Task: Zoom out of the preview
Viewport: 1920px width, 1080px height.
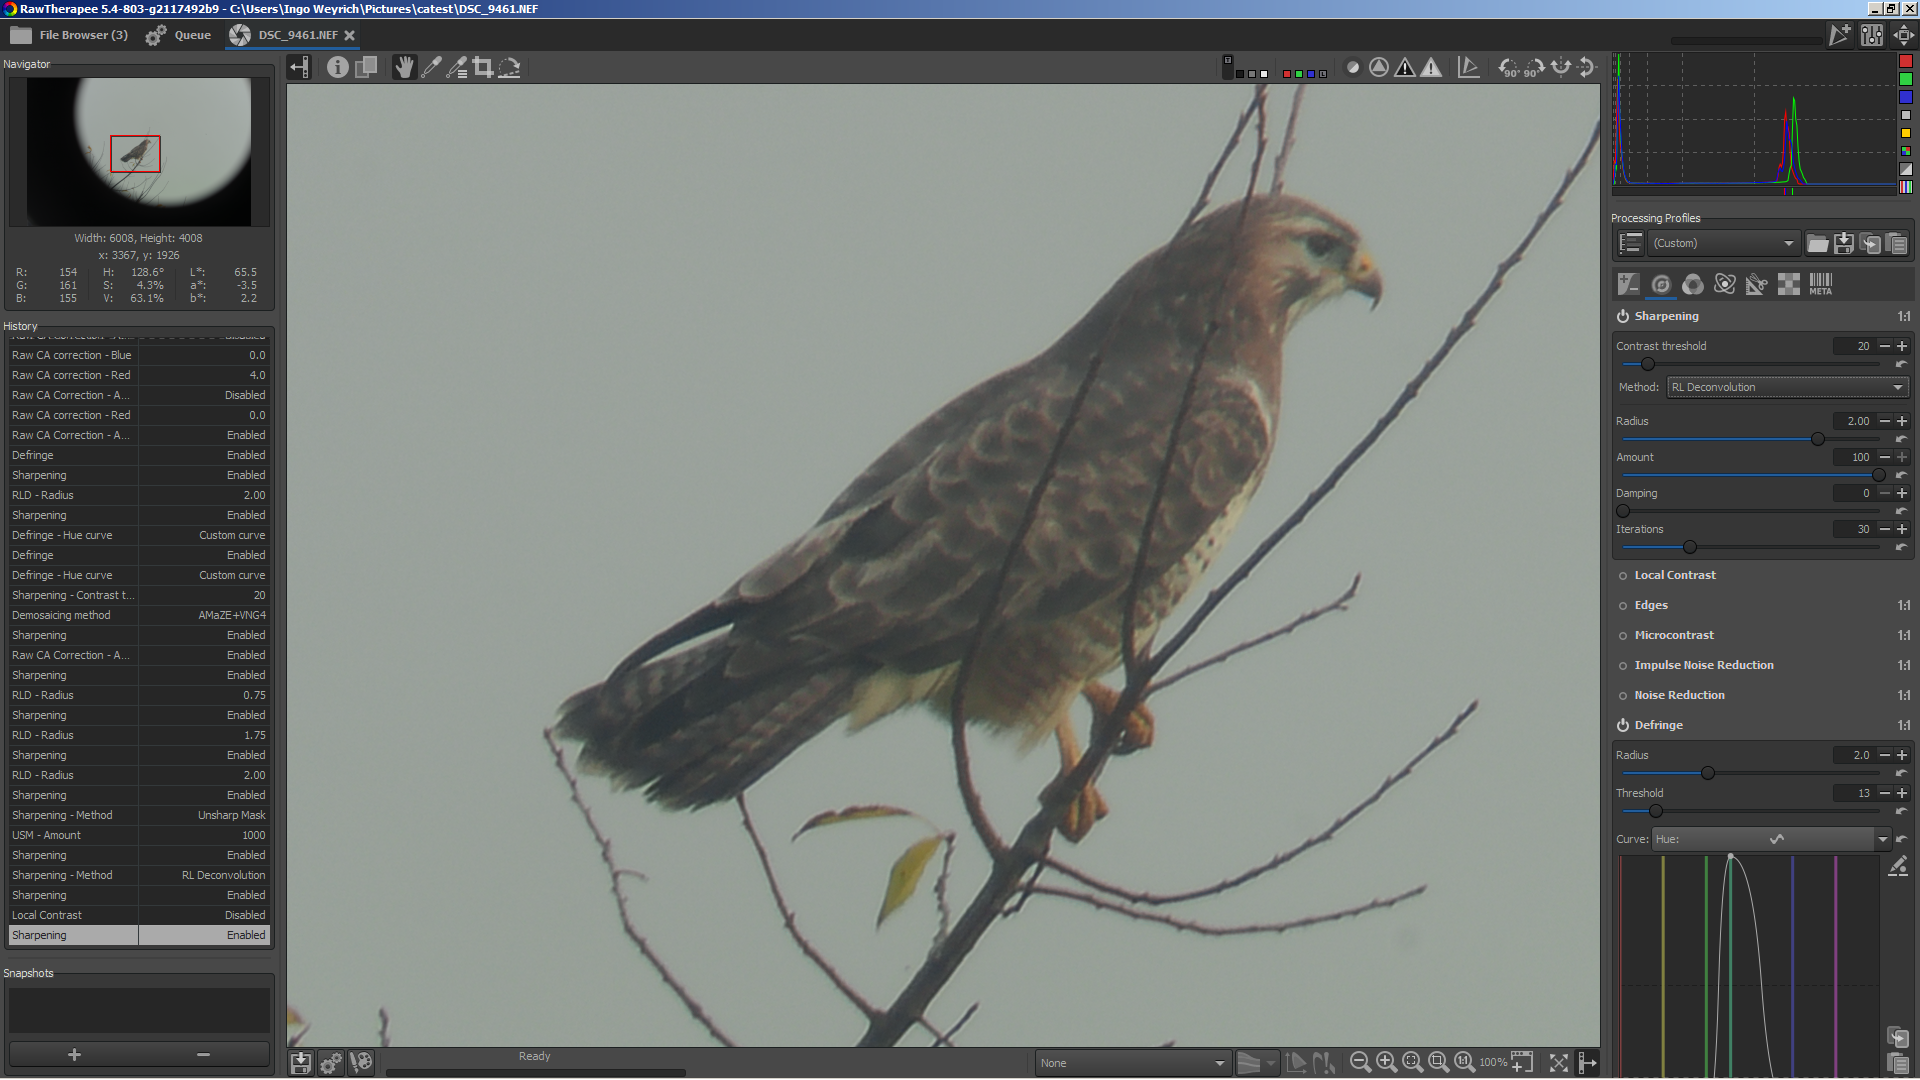Action: 1360,1062
